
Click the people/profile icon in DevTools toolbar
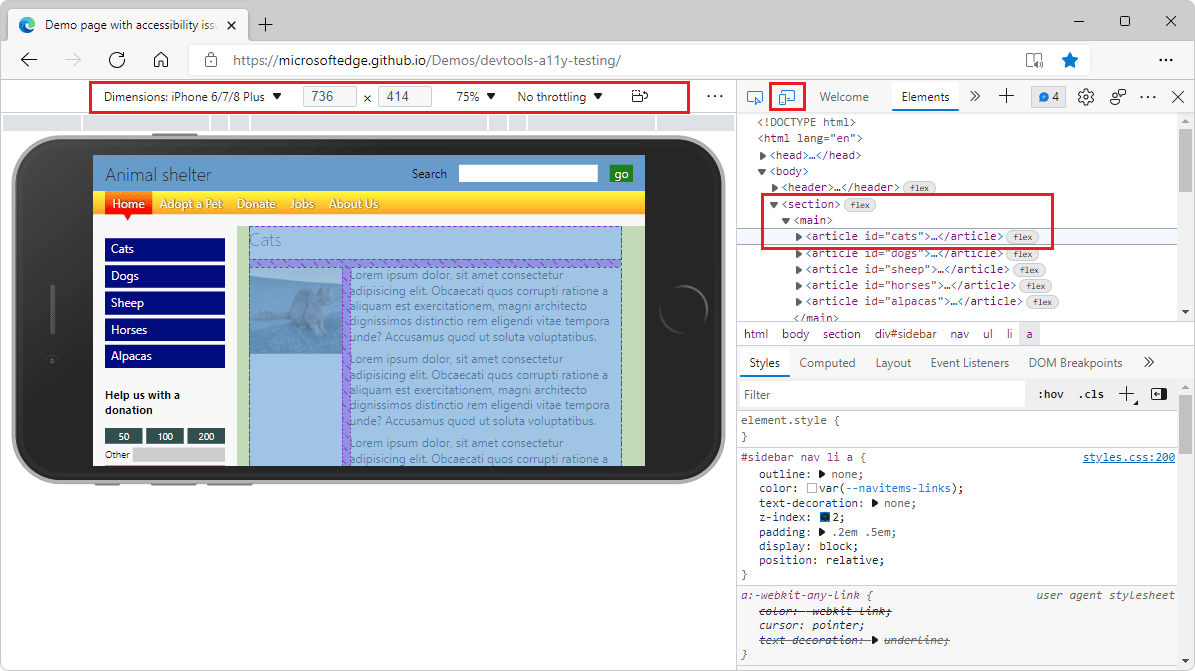point(1117,96)
